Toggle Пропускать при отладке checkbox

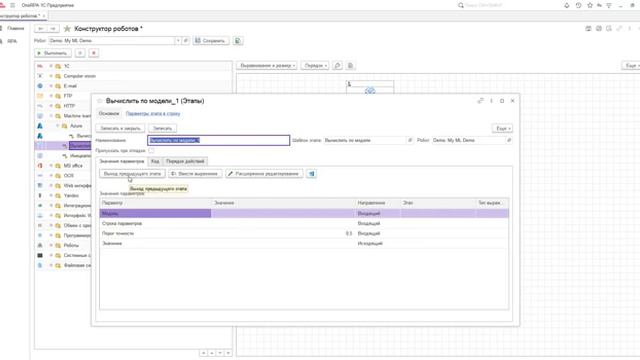click(151, 151)
